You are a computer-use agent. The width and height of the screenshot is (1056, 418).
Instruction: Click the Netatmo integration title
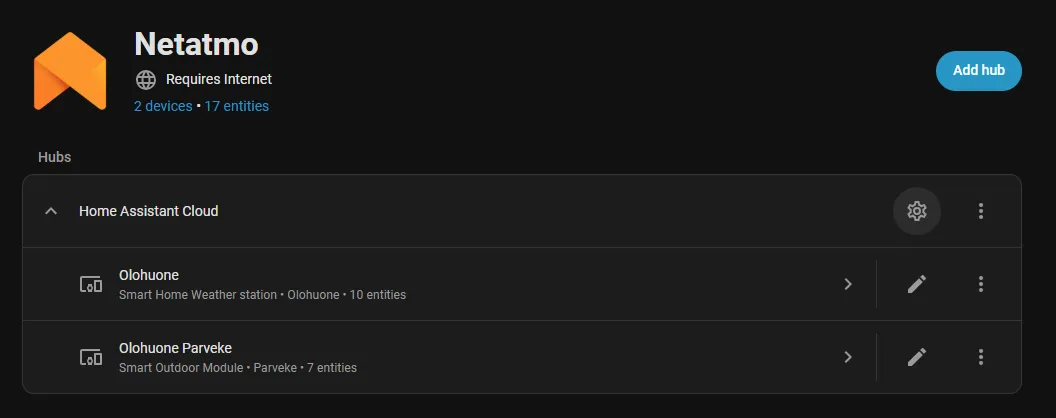click(196, 44)
